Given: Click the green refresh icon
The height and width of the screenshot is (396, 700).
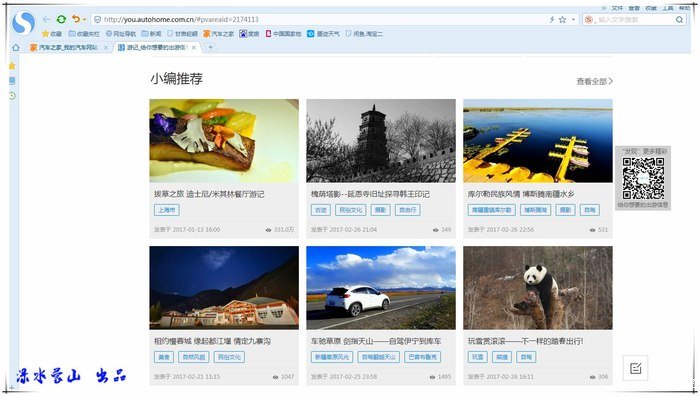Looking at the screenshot, I should pos(61,19).
